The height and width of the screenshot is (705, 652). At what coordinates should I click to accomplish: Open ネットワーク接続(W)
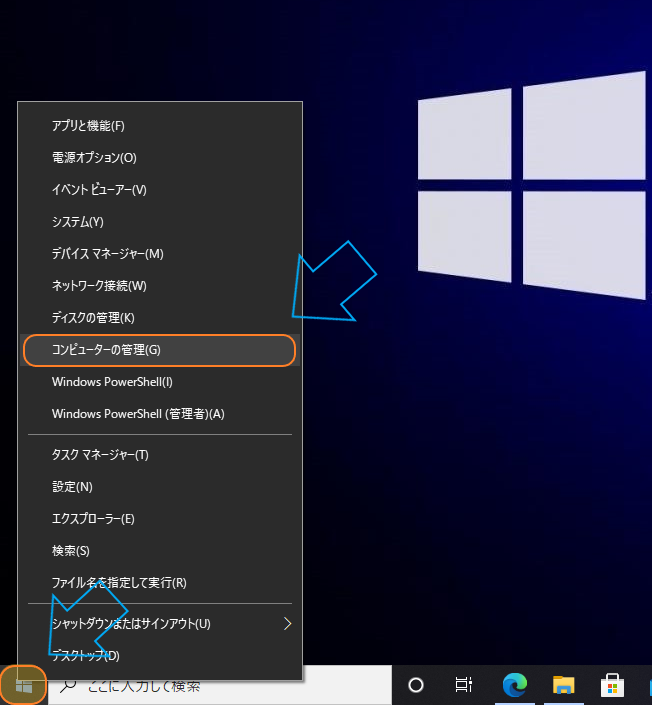[x=160, y=286]
